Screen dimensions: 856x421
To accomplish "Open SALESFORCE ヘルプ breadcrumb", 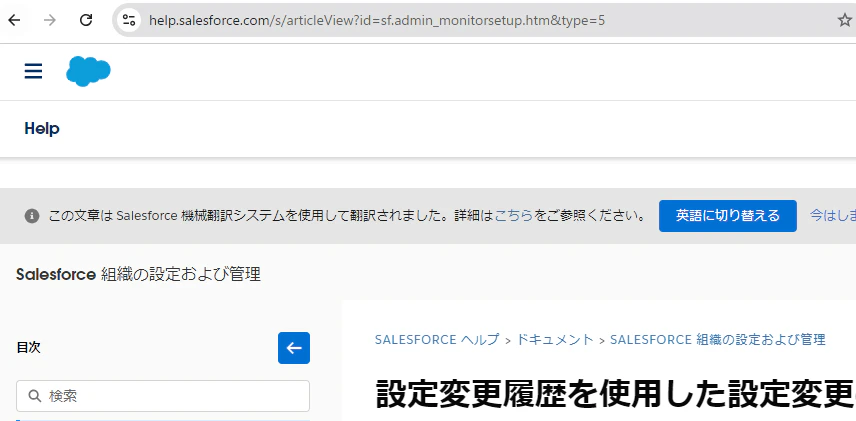I will (x=437, y=340).
